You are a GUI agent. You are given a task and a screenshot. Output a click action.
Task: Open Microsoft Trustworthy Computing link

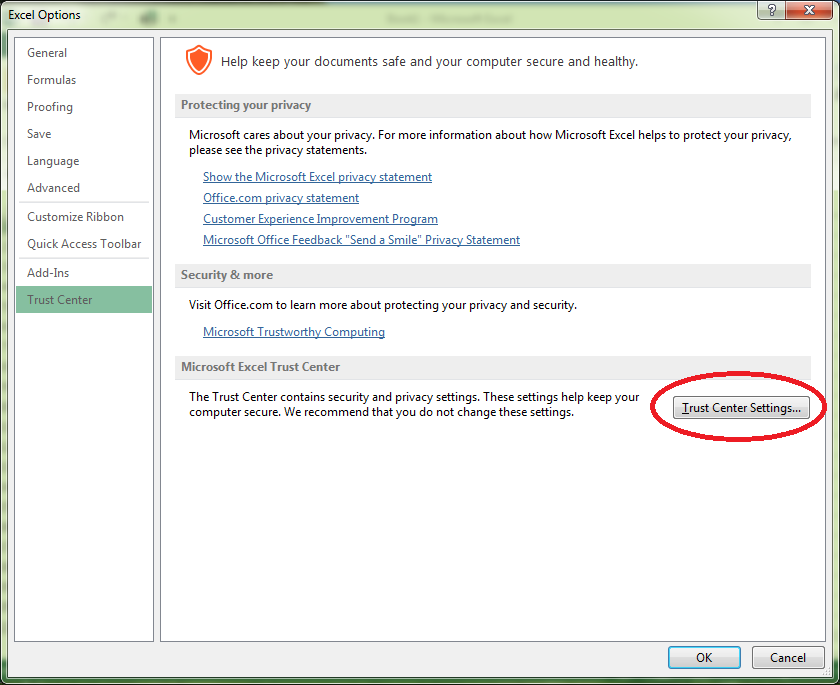pyautogui.click(x=294, y=332)
